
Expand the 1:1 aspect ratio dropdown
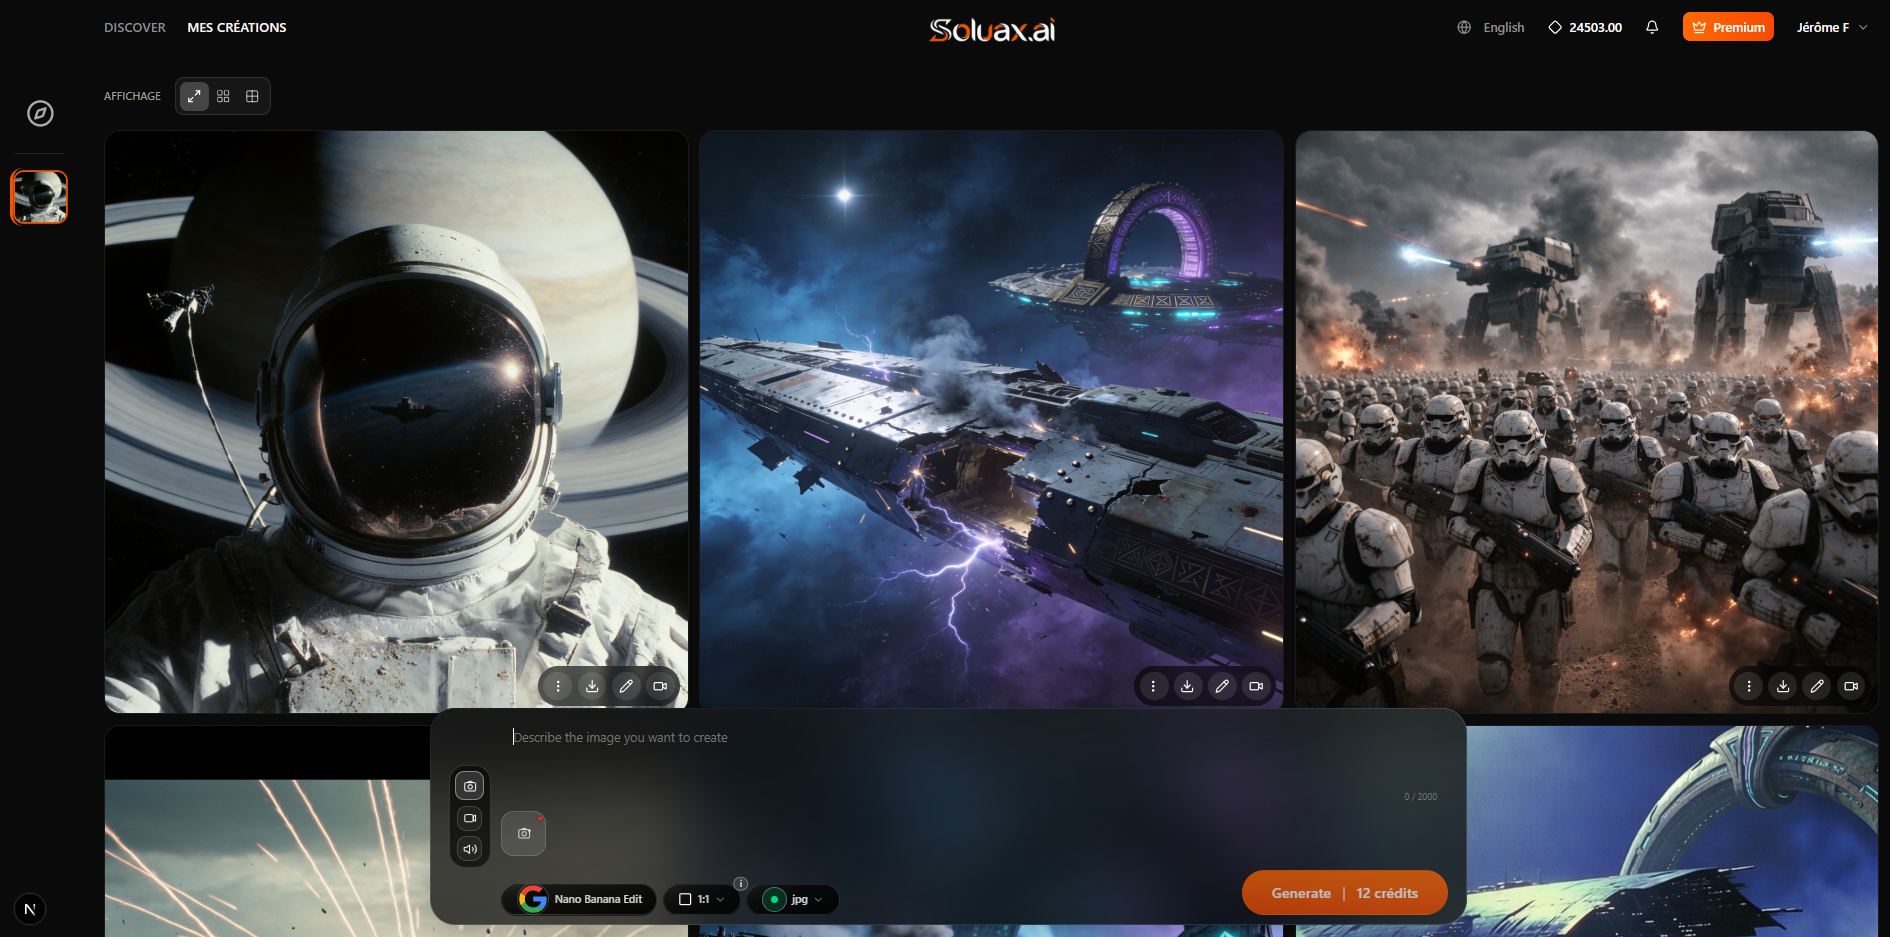701,899
